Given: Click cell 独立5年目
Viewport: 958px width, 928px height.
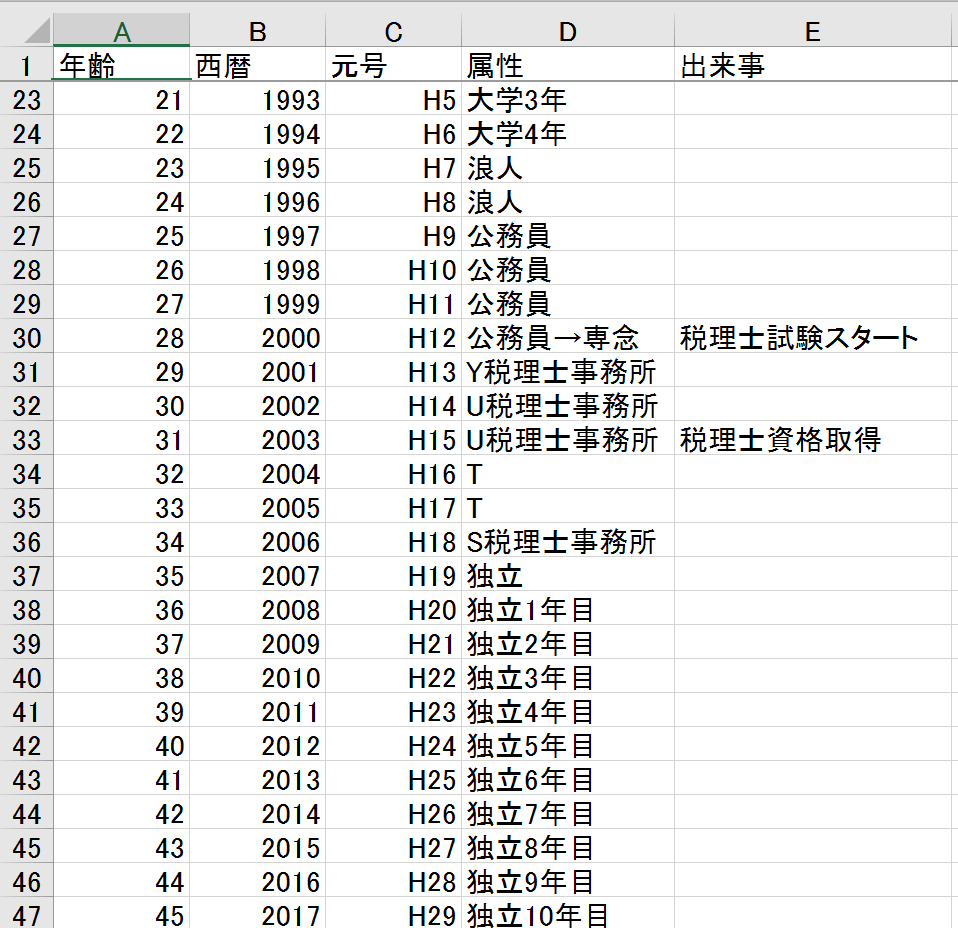Looking at the screenshot, I should point(568,745).
